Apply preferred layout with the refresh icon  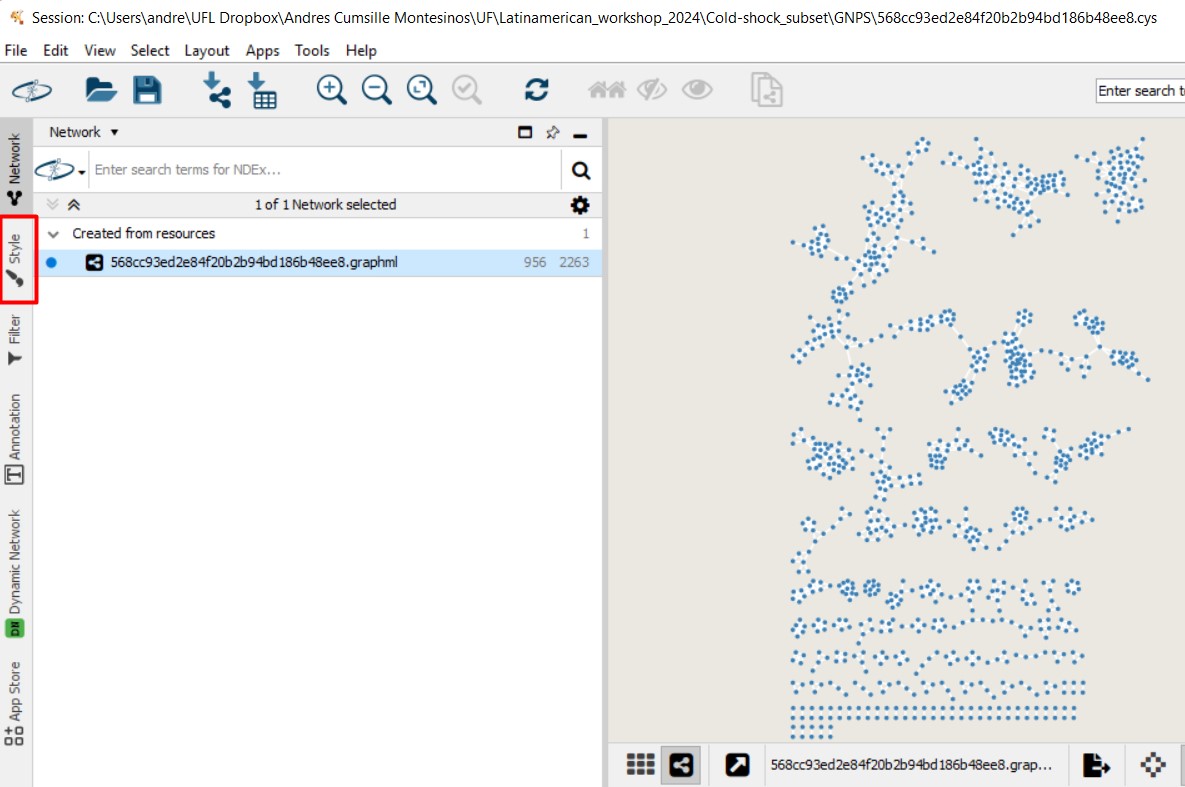coord(537,90)
